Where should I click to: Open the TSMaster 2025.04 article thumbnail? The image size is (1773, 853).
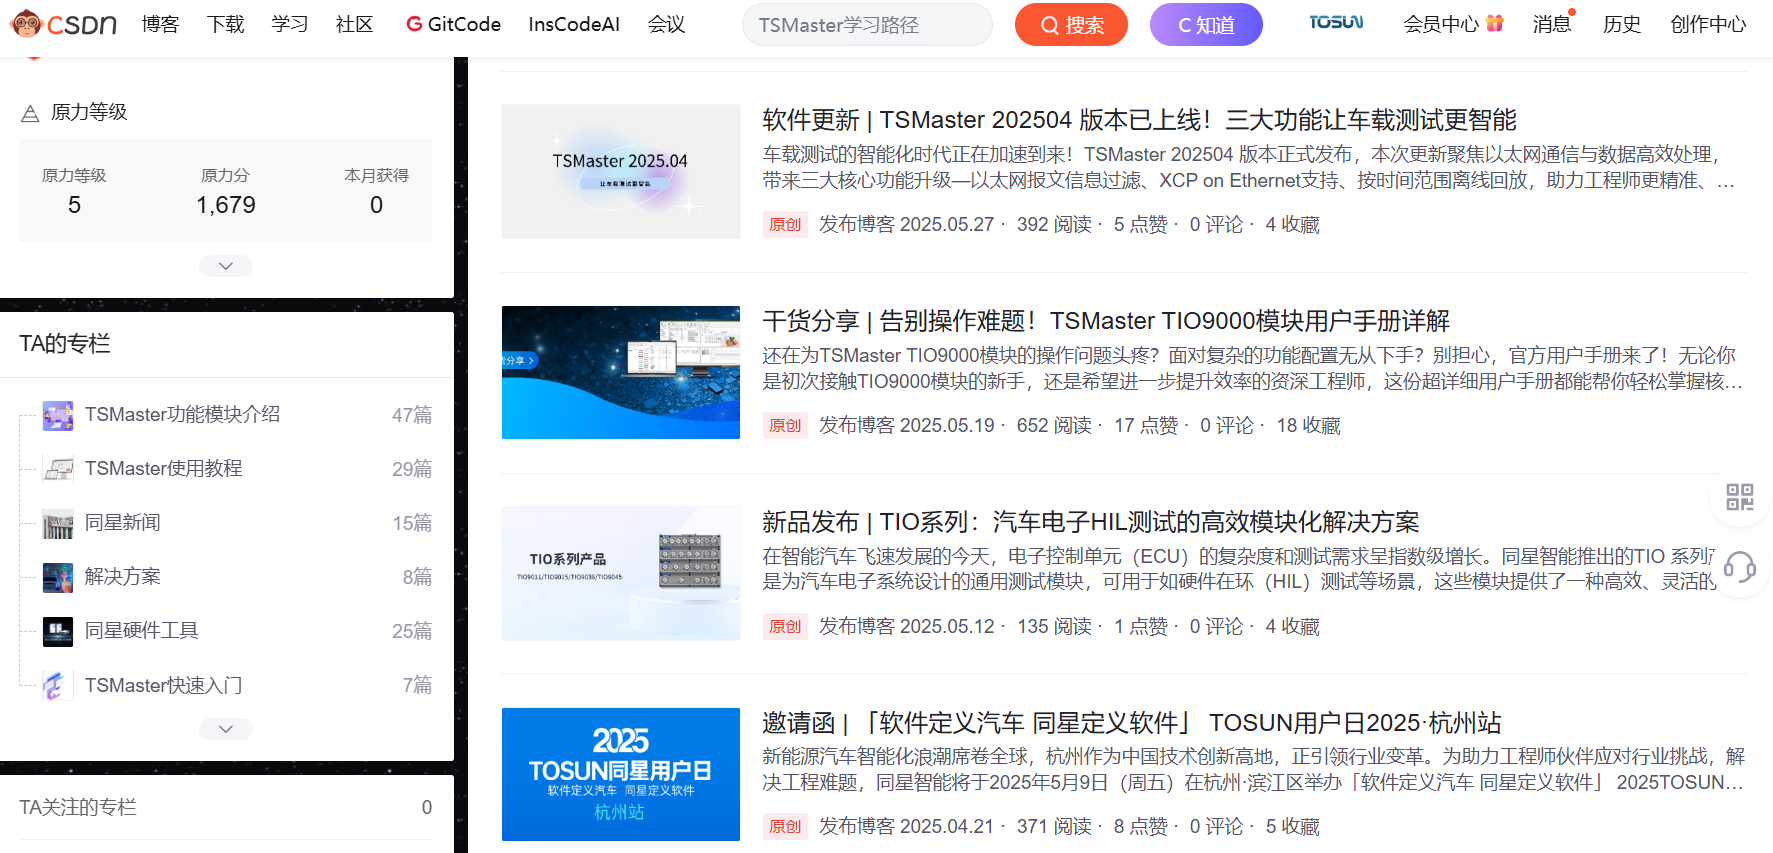tap(621, 171)
